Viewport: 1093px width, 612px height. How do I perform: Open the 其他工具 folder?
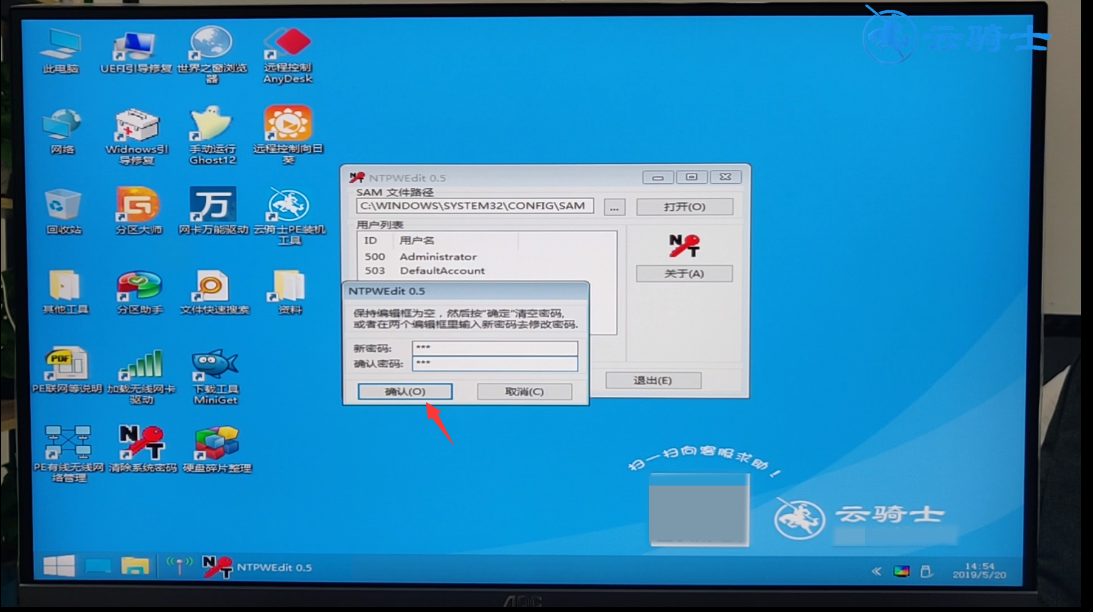[63, 286]
